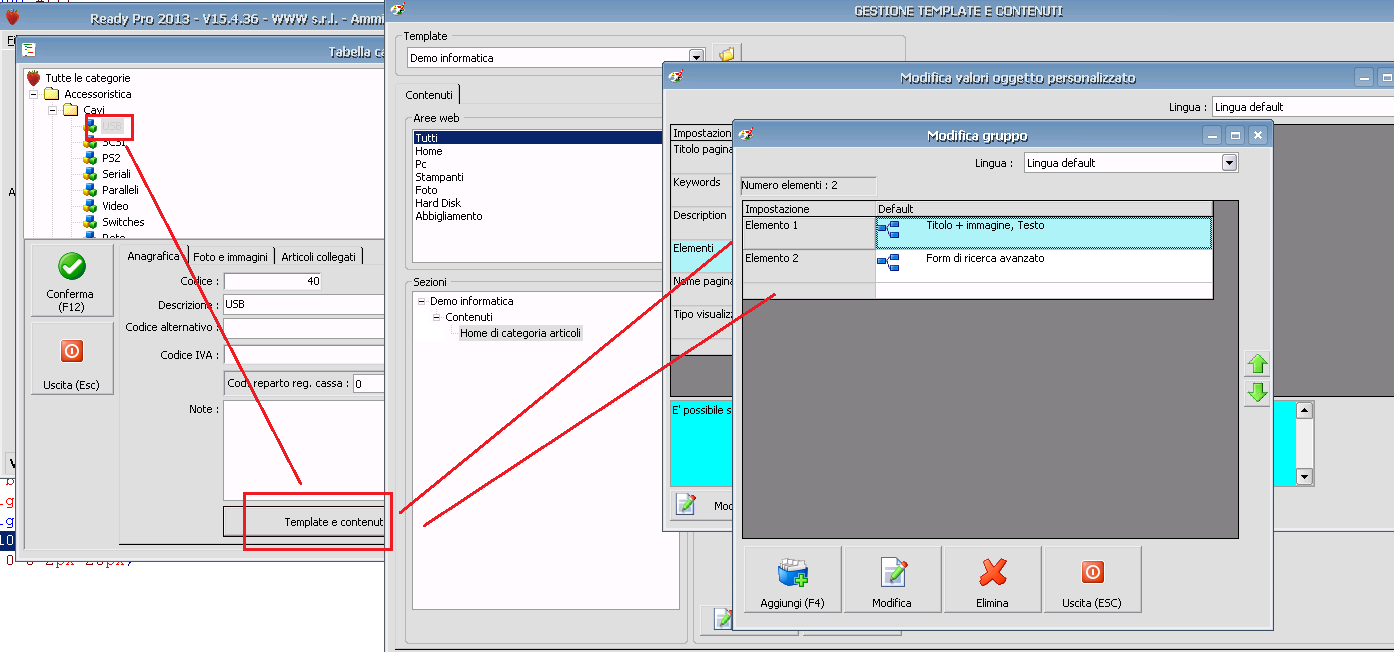Image resolution: width=1394 pixels, height=652 pixels.
Task: Move element up with green up arrow
Action: (x=1257, y=365)
